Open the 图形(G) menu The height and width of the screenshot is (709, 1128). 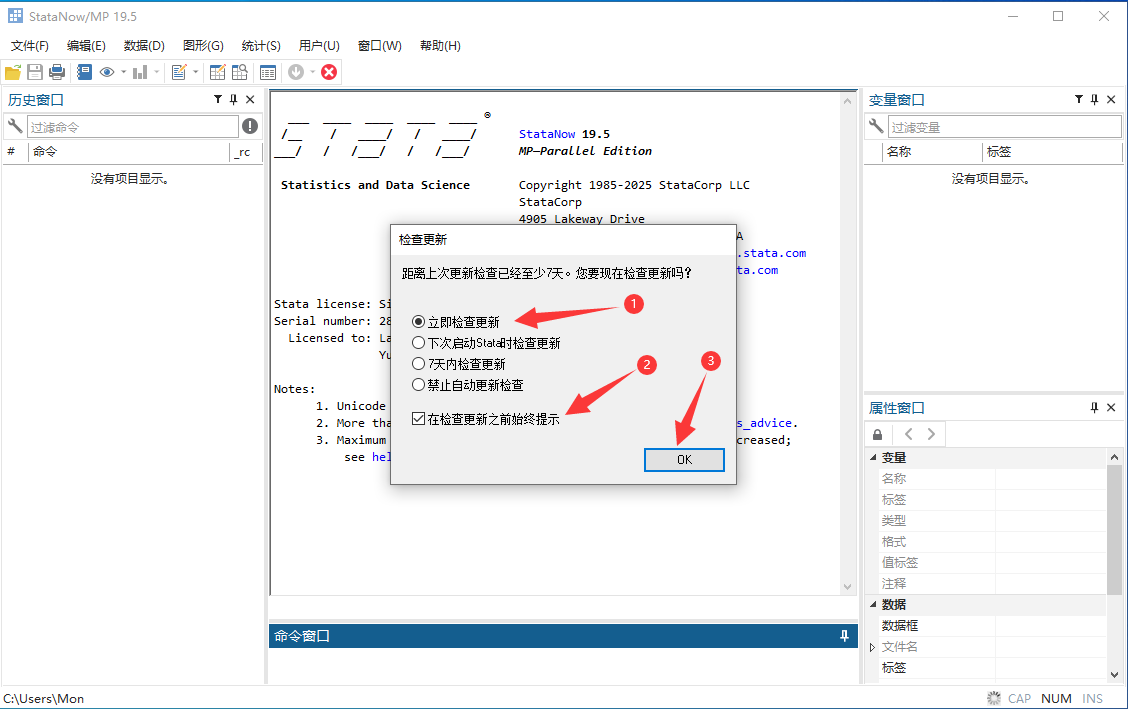tap(204, 45)
